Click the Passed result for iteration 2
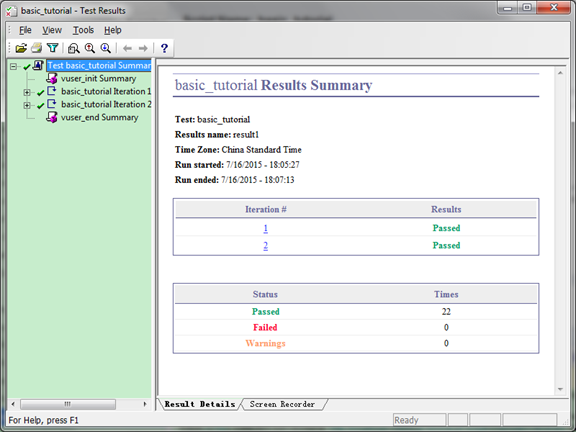 (x=446, y=245)
